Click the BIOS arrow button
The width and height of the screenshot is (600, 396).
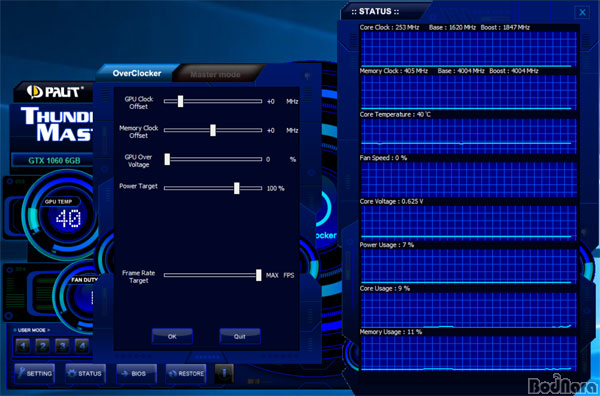click(x=136, y=373)
